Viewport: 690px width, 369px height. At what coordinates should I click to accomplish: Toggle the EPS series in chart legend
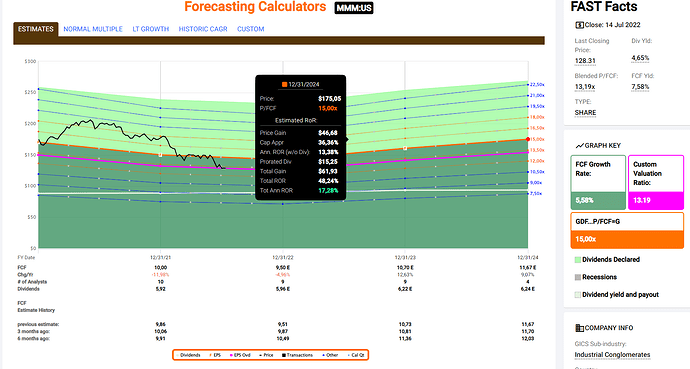[x=215, y=355]
